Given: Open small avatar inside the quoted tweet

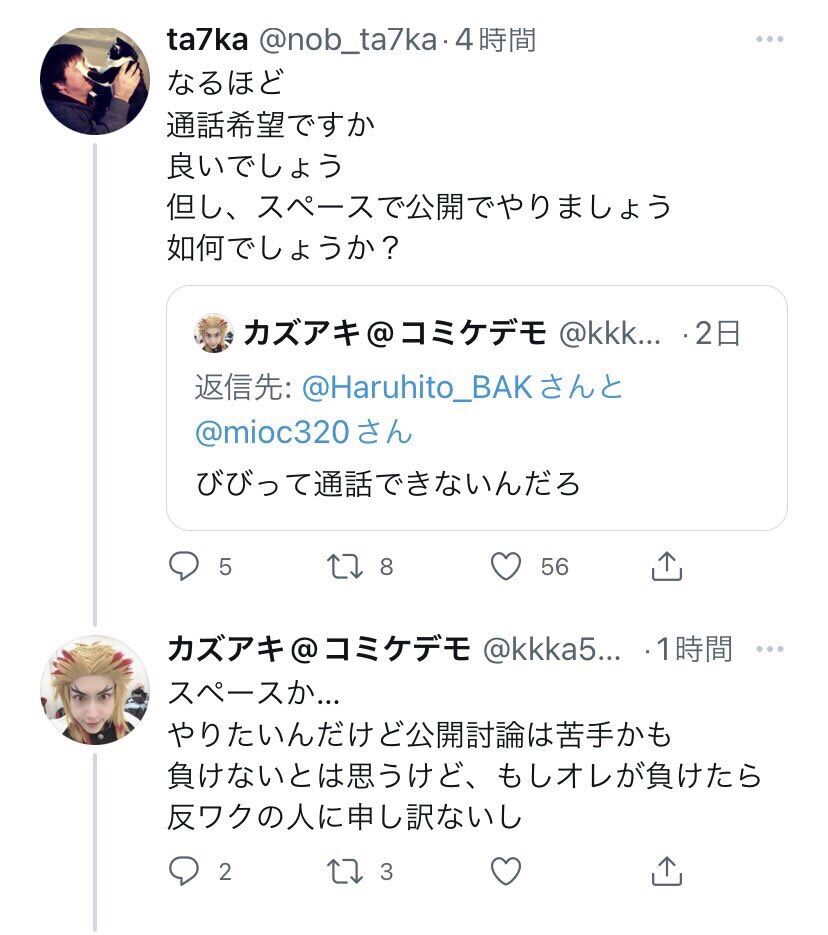Looking at the screenshot, I should click(214, 333).
